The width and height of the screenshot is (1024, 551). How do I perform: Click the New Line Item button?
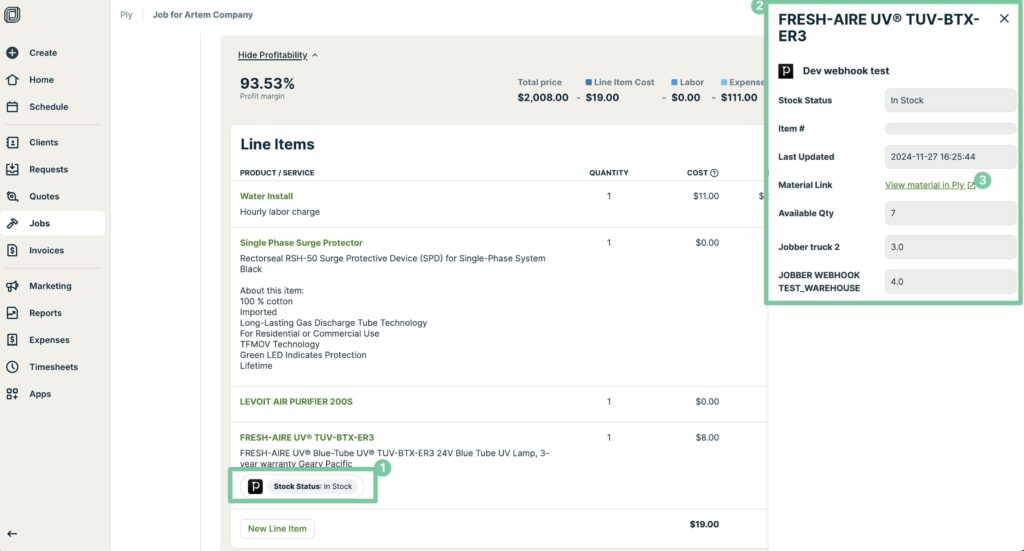(277, 529)
